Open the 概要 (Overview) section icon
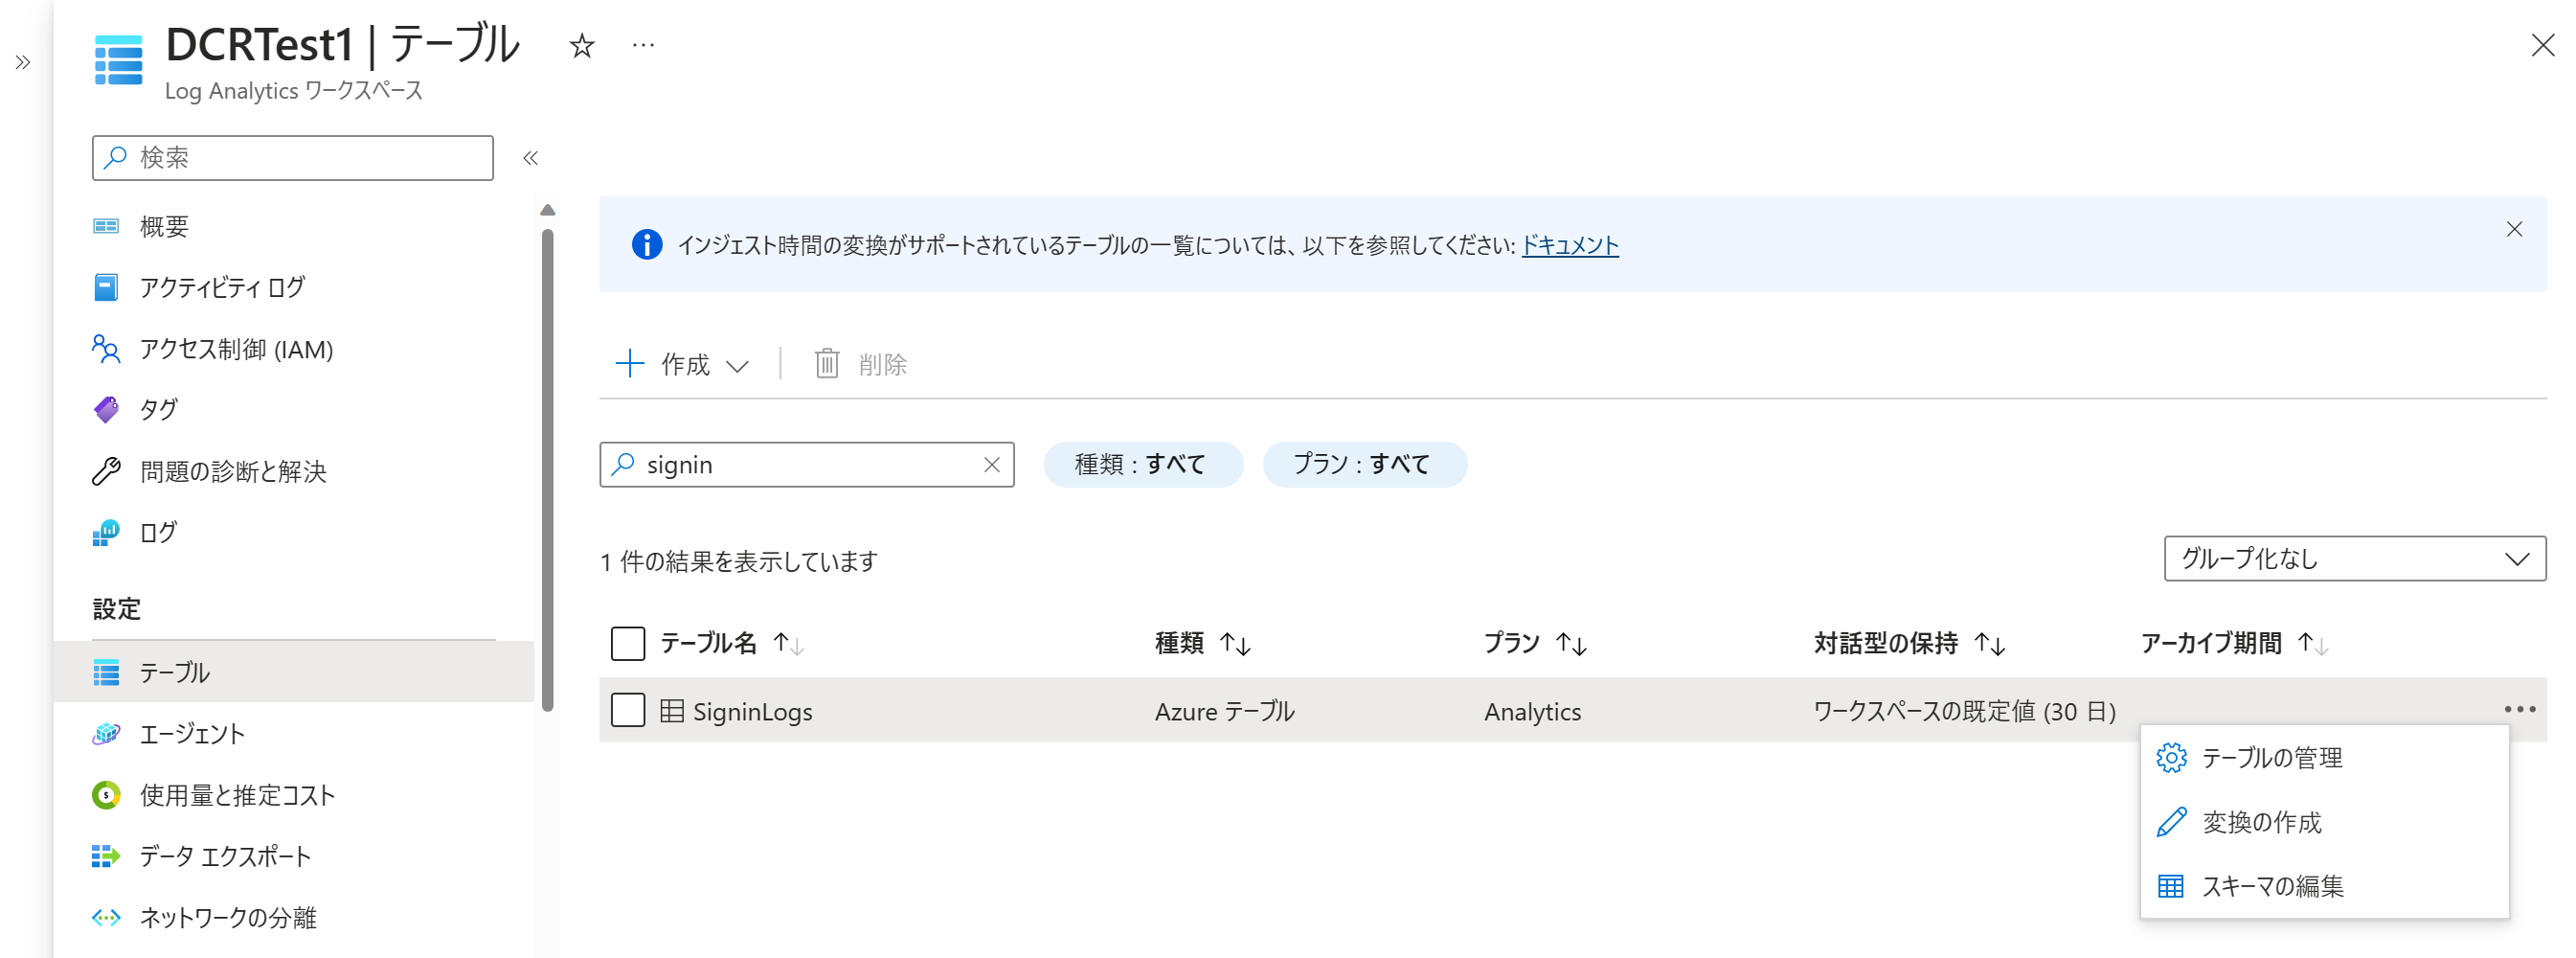Screen dimensions: 2576x958 click(x=109, y=225)
